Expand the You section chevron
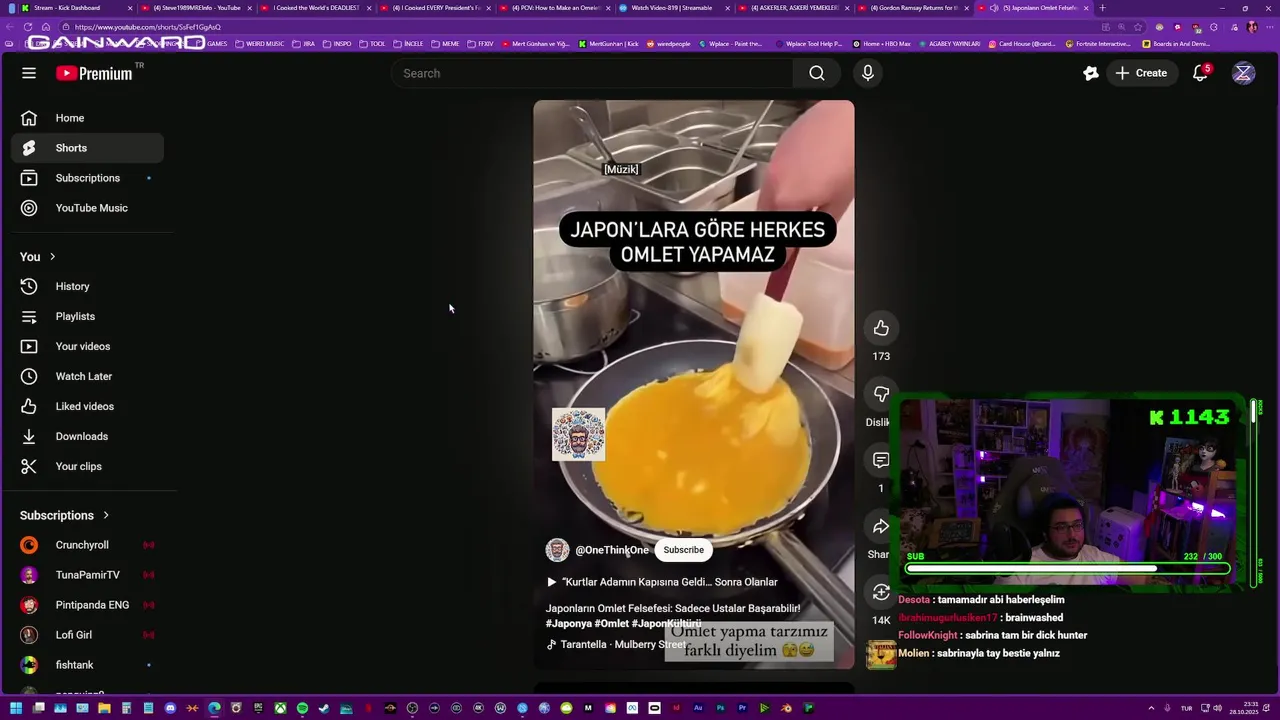Screen dimensions: 1280x720 (x=53, y=257)
